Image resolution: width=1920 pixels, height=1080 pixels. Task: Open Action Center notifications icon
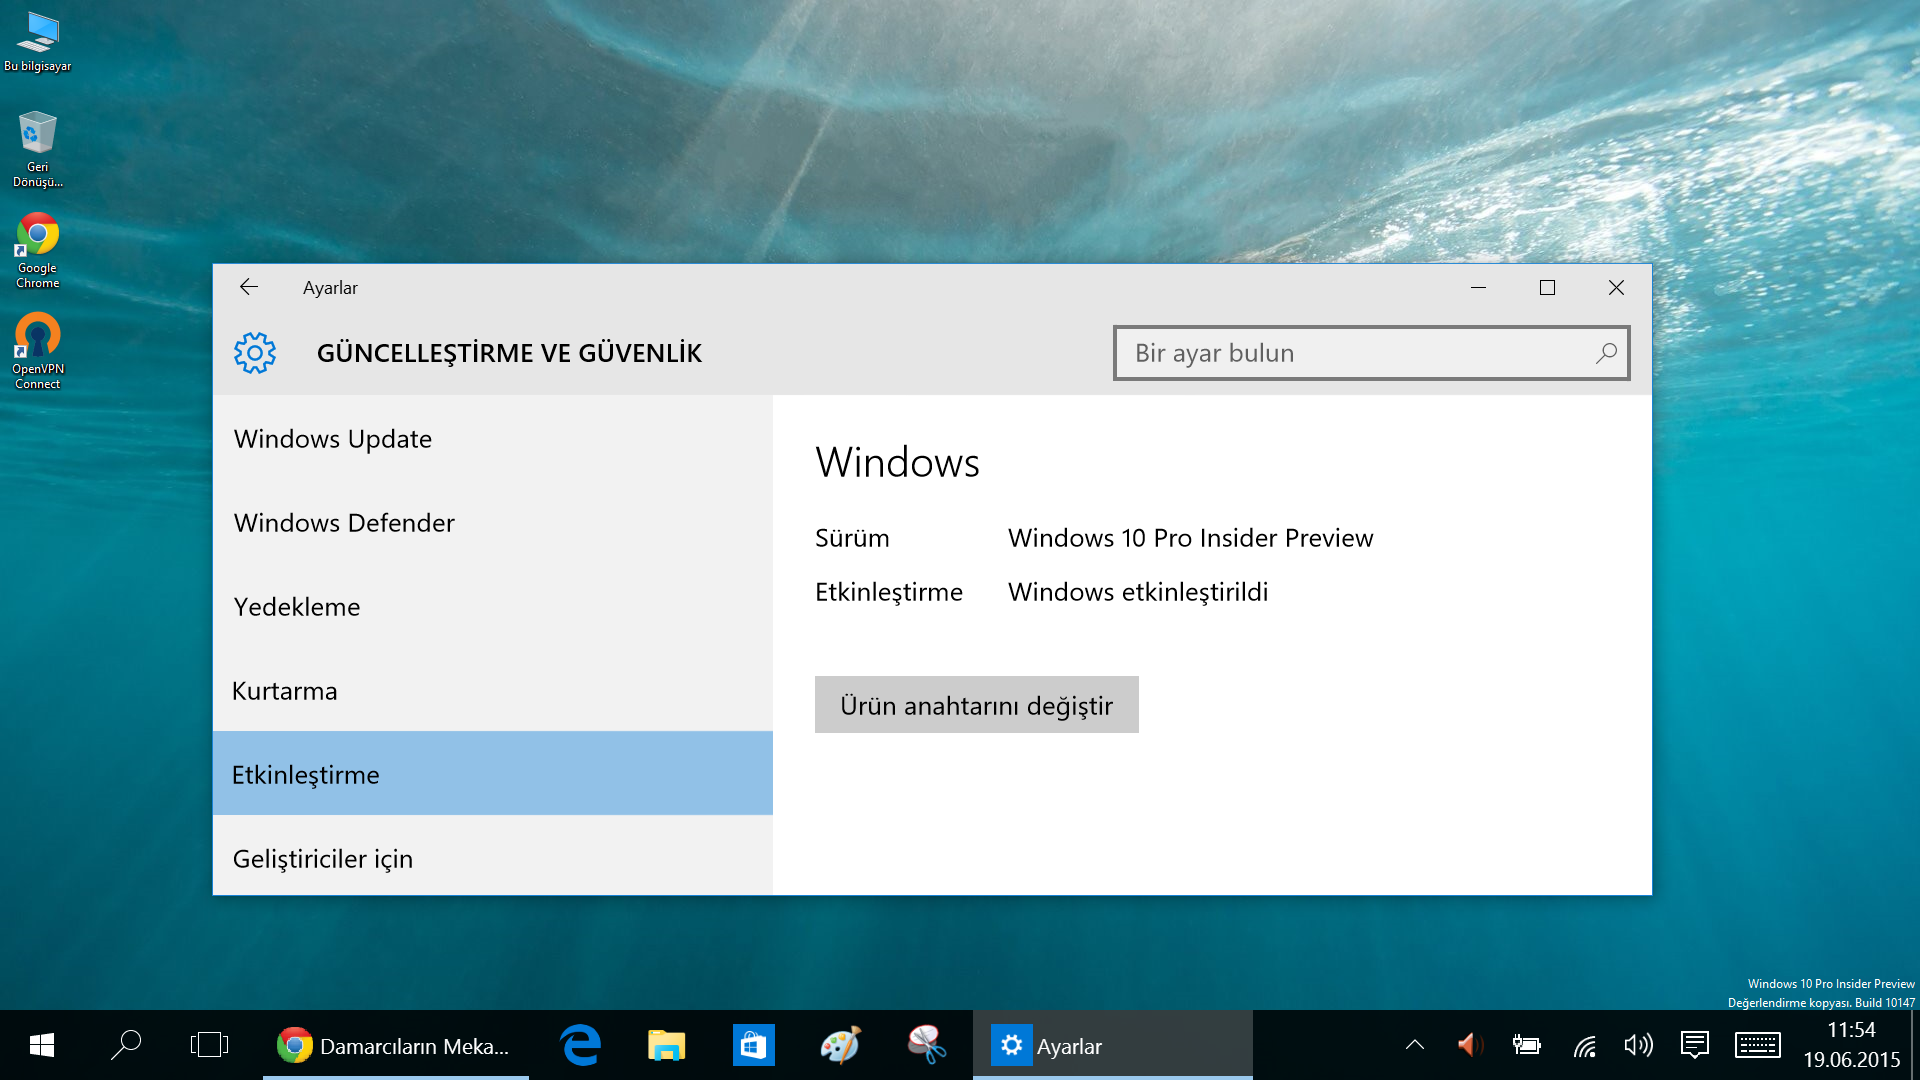pyautogui.click(x=1695, y=1045)
